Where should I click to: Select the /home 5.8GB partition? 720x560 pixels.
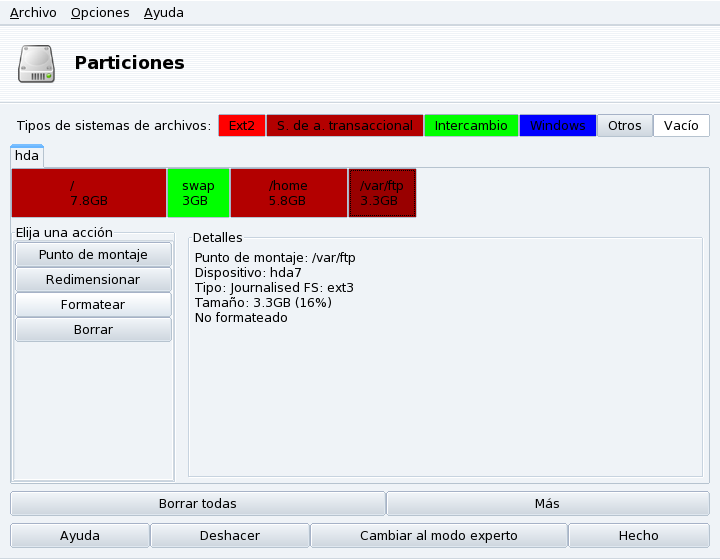coord(288,193)
